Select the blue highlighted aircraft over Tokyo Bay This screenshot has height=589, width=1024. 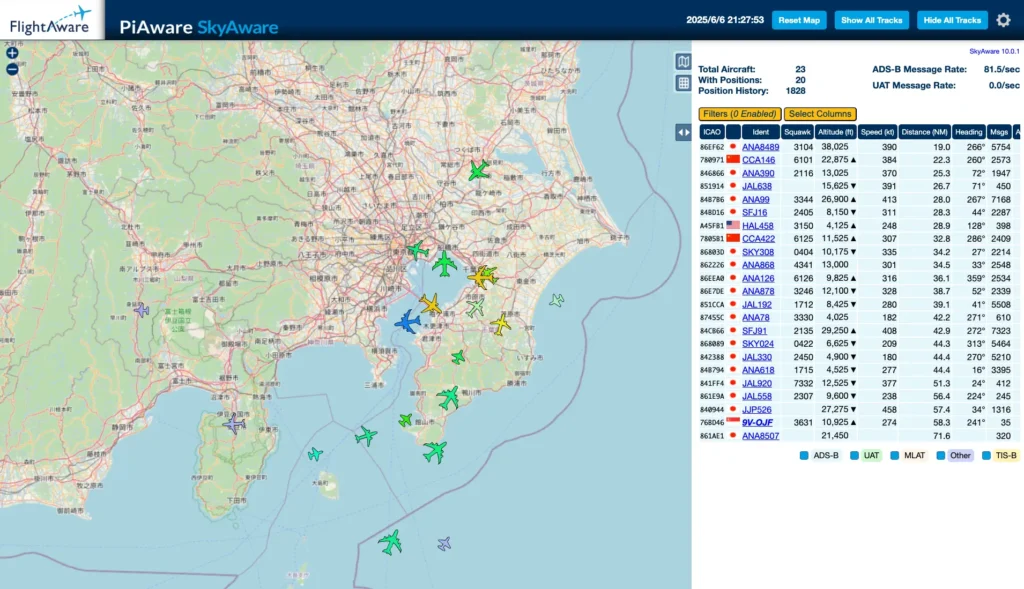pos(408,322)
